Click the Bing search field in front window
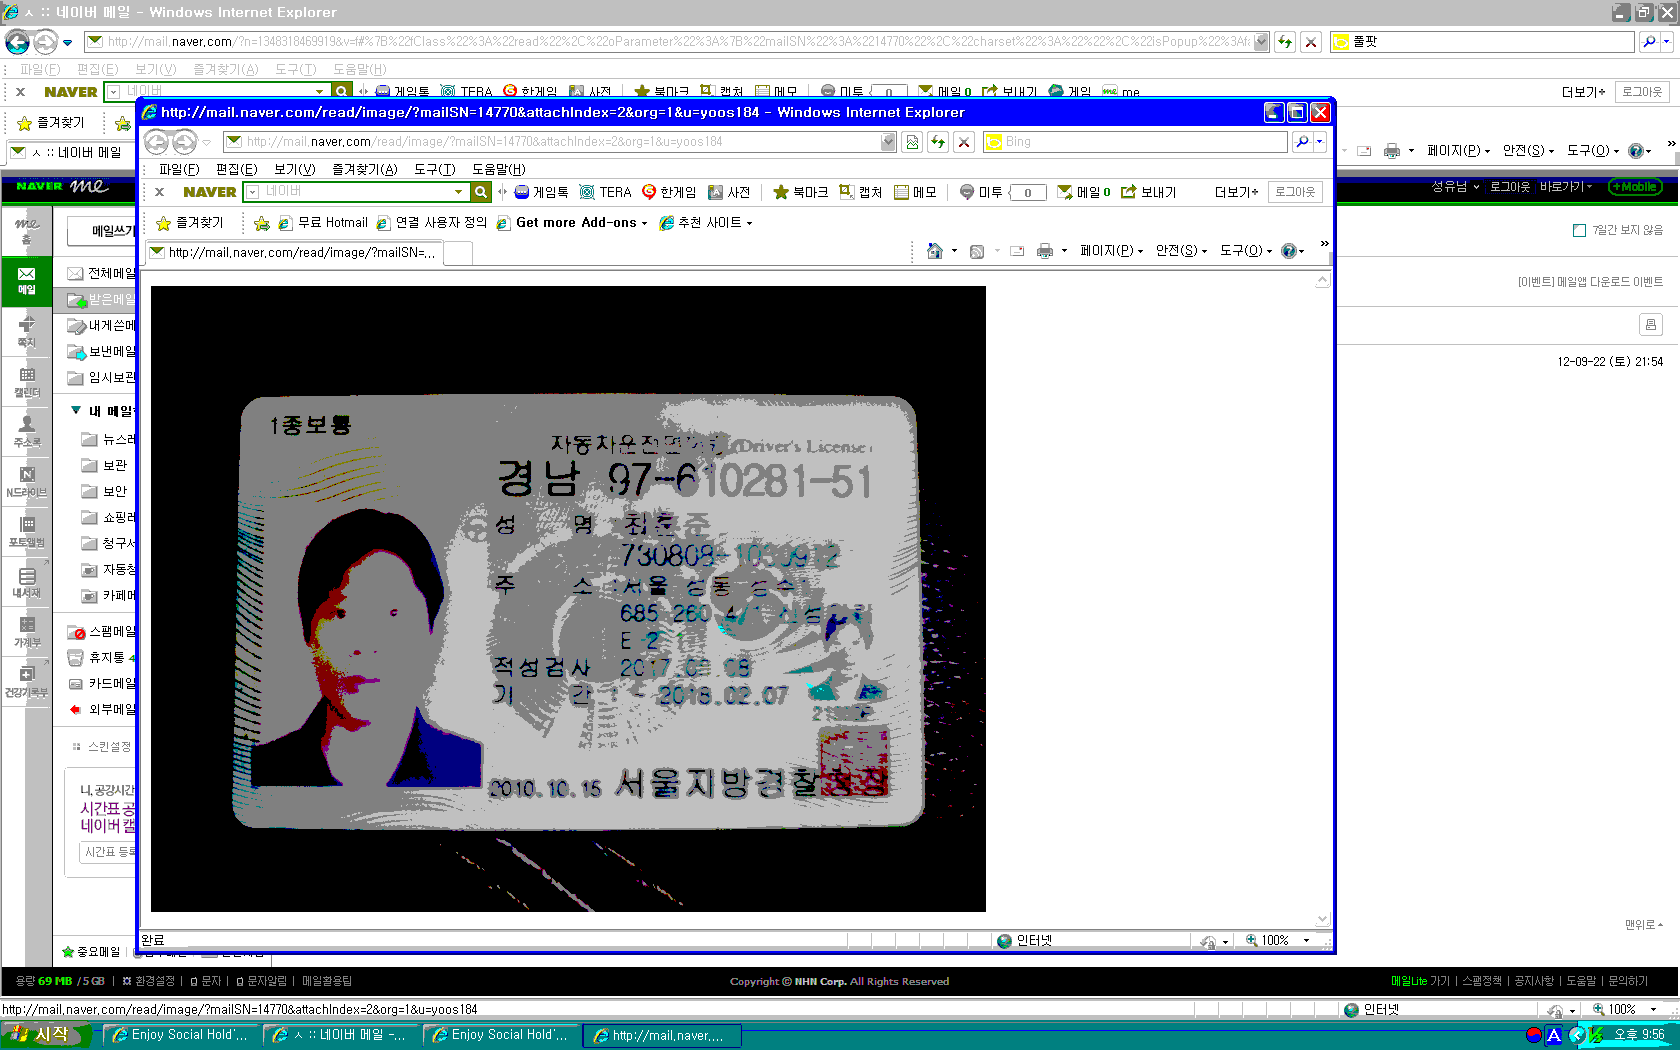The width and height of the screenshot is (1680, 1050). tap(1136, 142)
